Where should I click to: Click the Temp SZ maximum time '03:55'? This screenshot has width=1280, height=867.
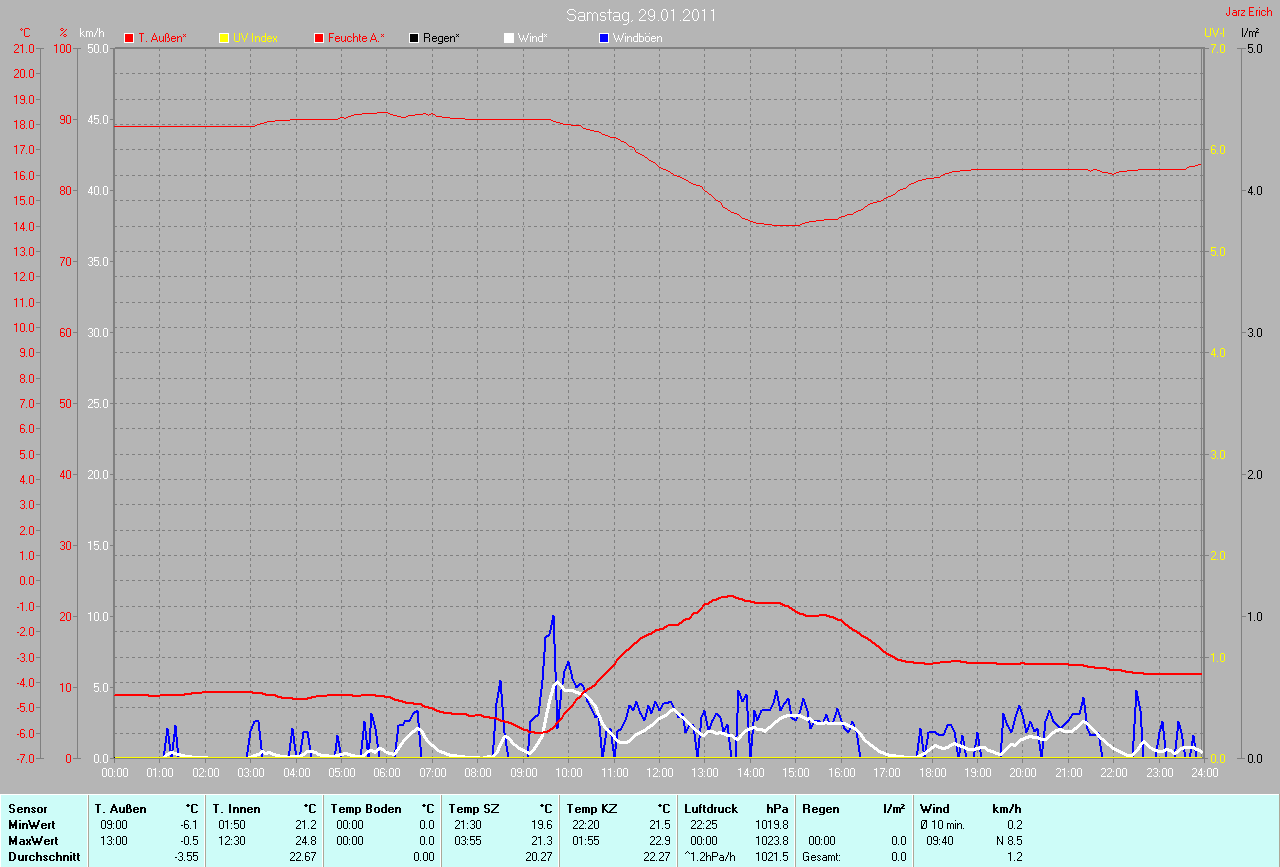coord(468,841)
